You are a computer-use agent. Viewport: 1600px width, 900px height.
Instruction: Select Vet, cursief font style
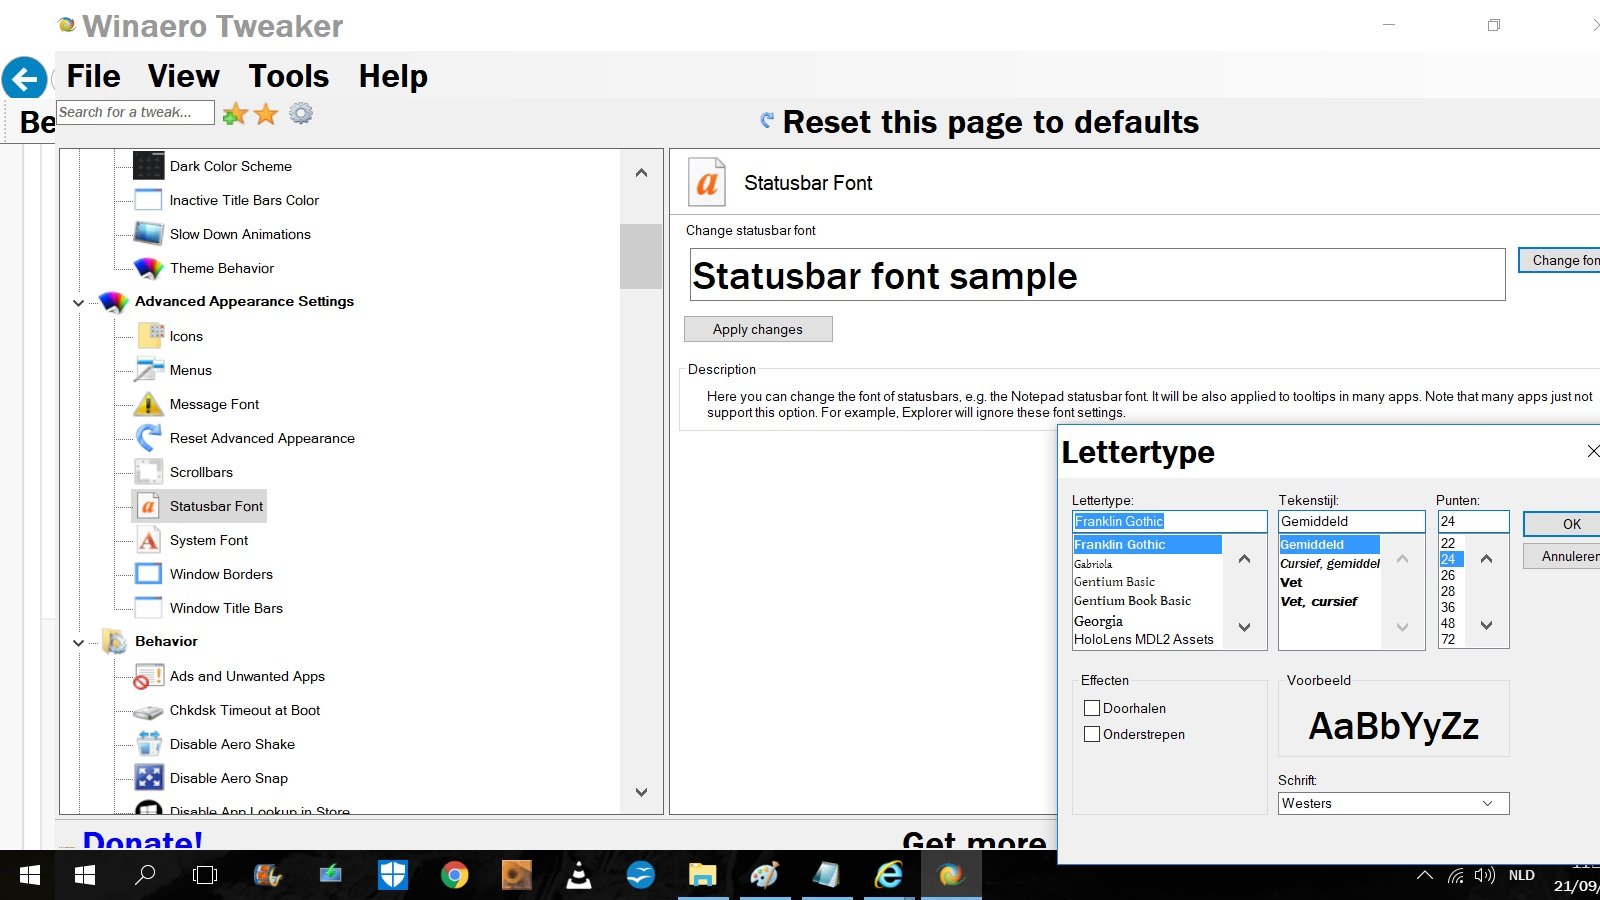1319,601
